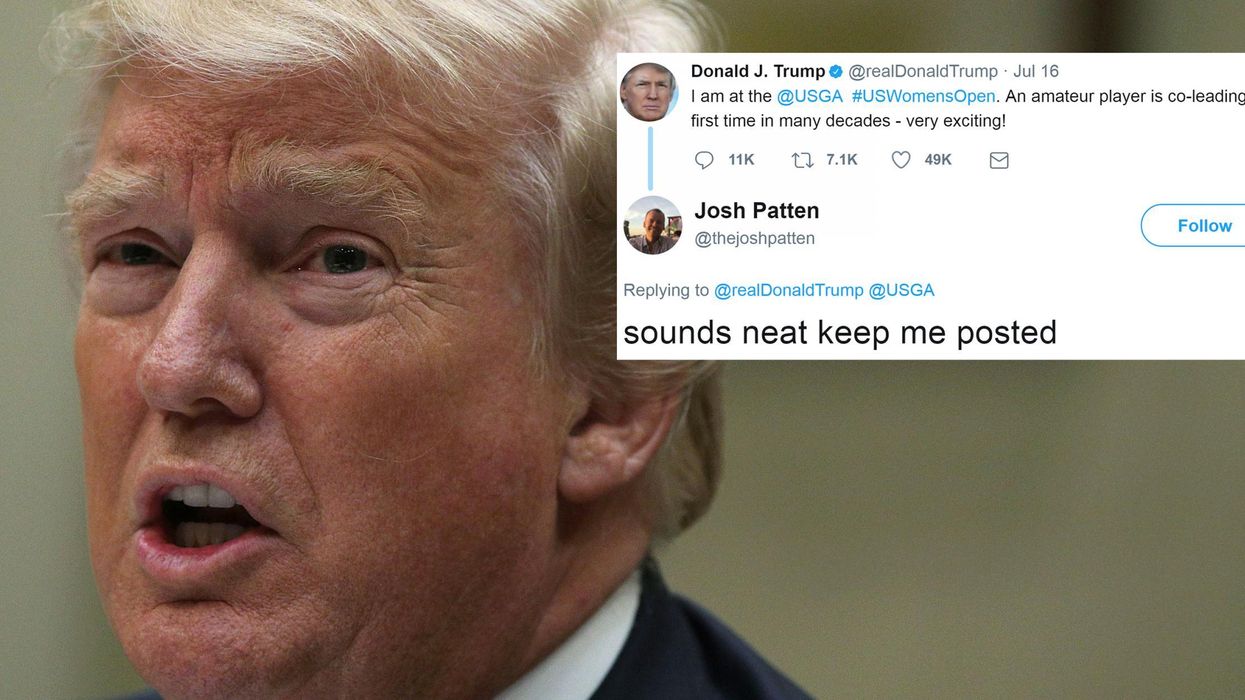Click the reply speech bubble icon
1245x700 pixels.
(x=704, y=160)
